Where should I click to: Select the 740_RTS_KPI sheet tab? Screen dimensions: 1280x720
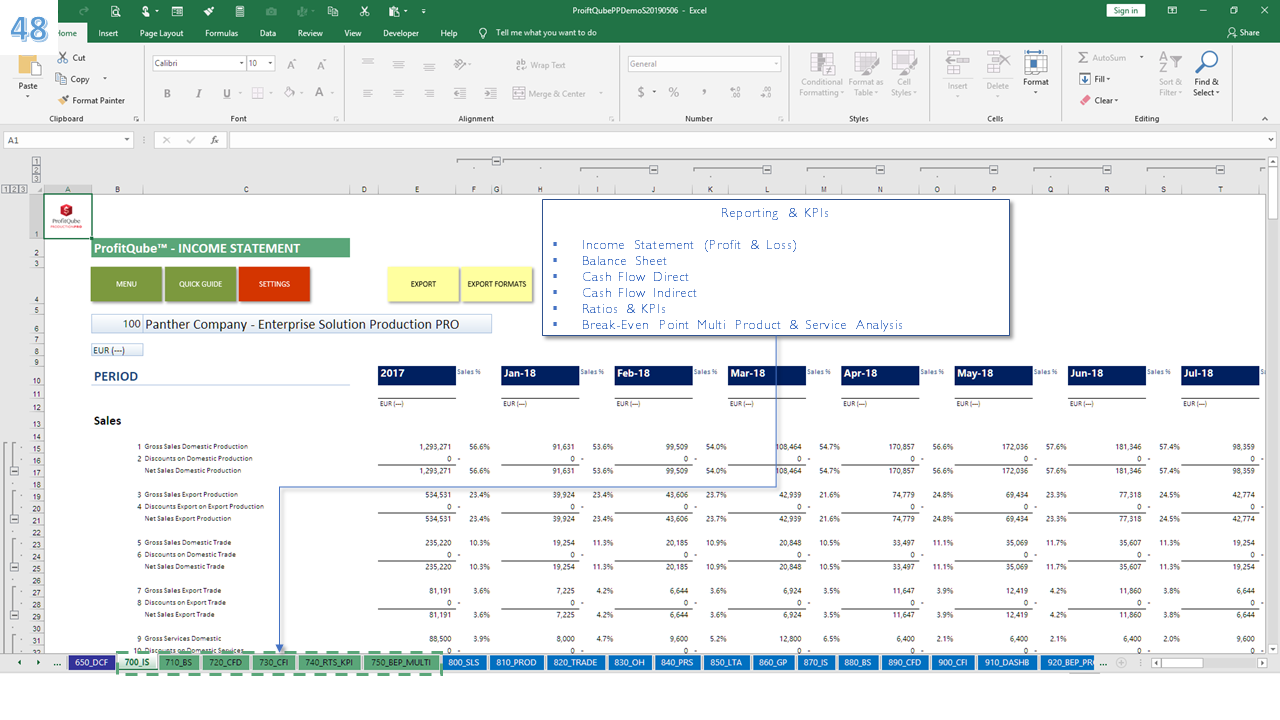coord(329,662)
